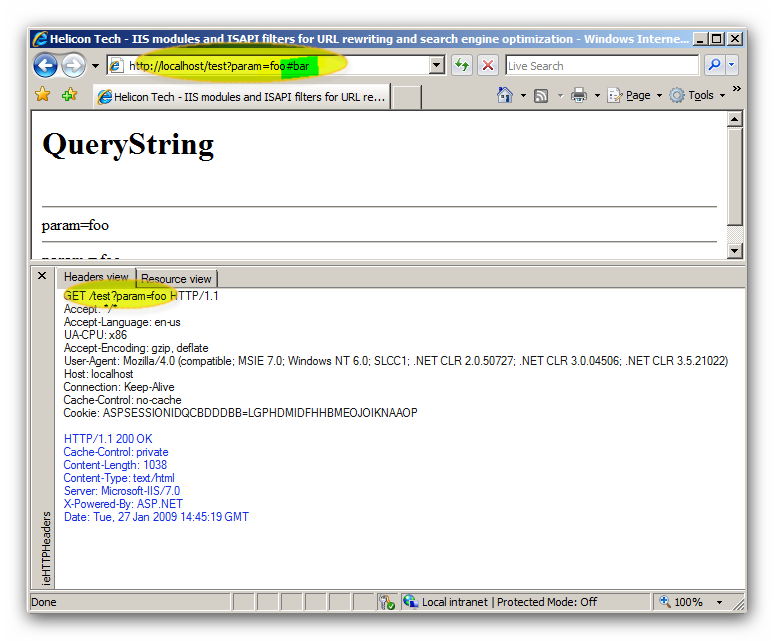
Task: Click the Stop loading red X icon
Action: pyautogui.click(x=487, y=66)
